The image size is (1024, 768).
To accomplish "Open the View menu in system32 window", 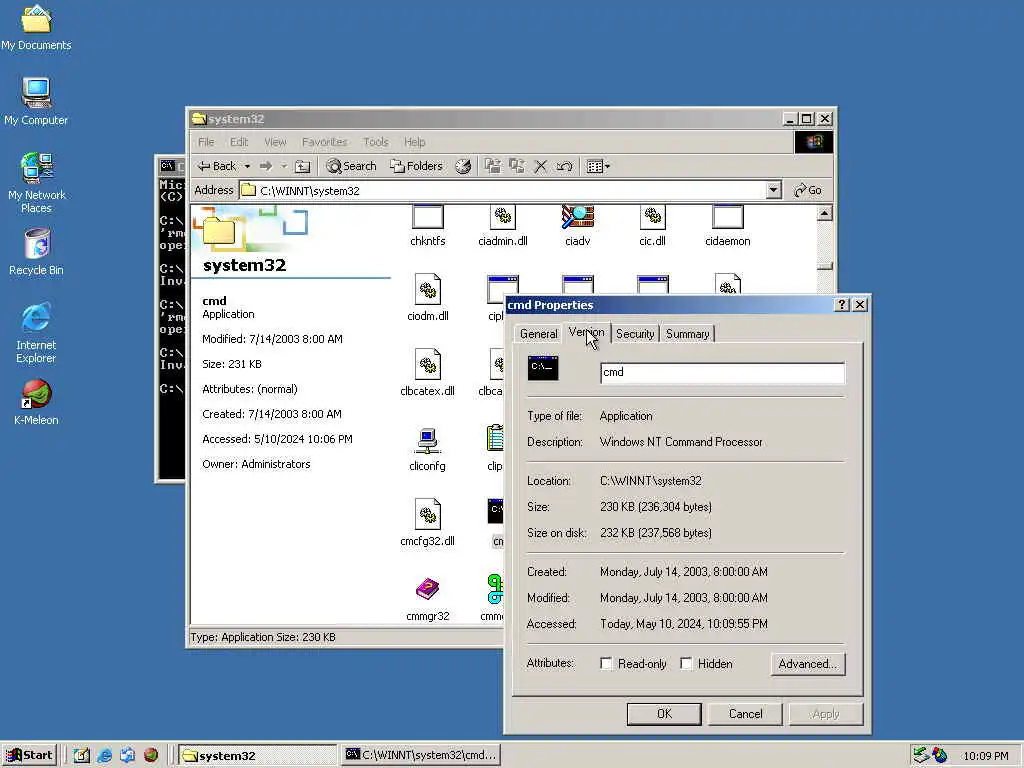I will [x=275, y=142].
